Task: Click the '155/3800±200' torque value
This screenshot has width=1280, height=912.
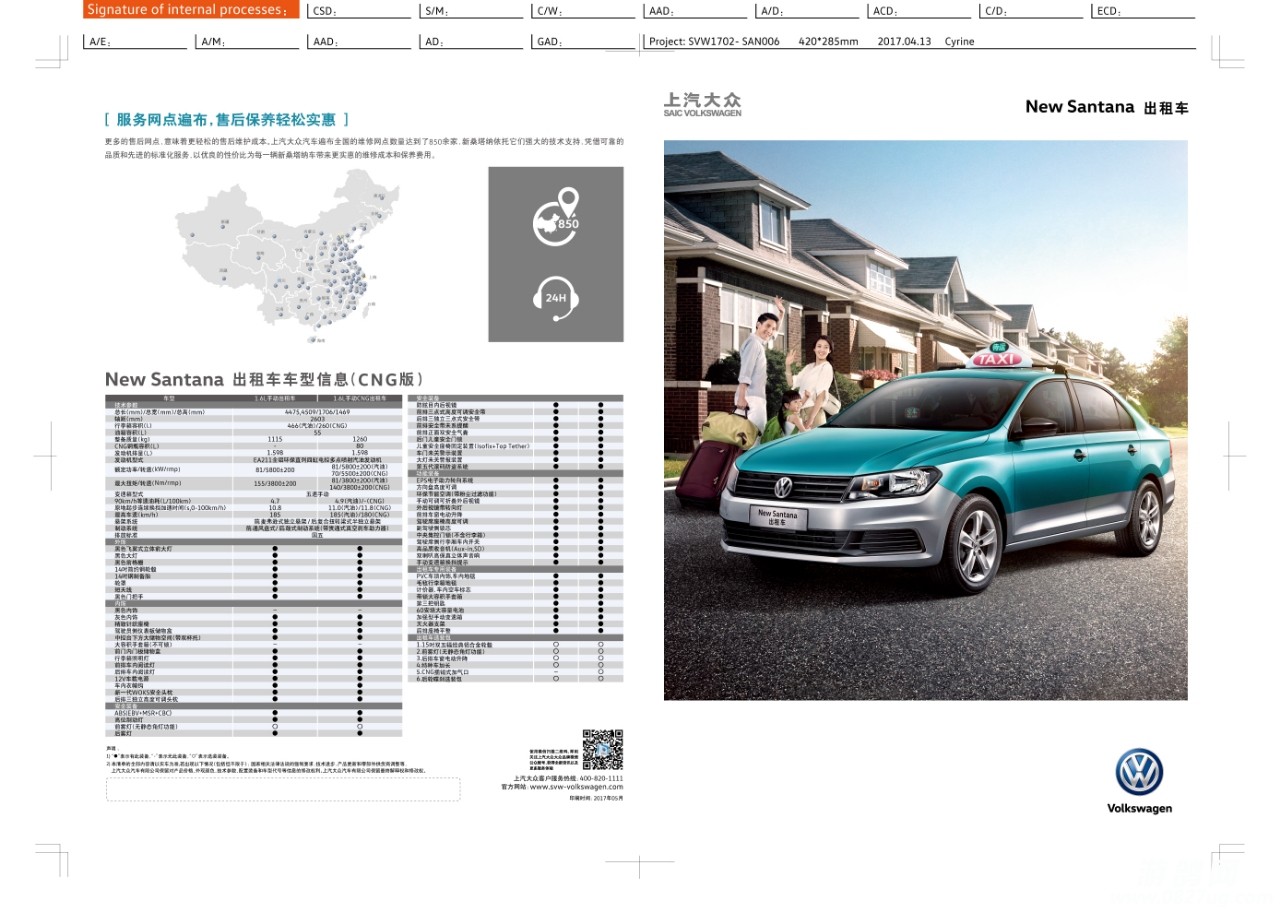Action: tap(275, 483)
